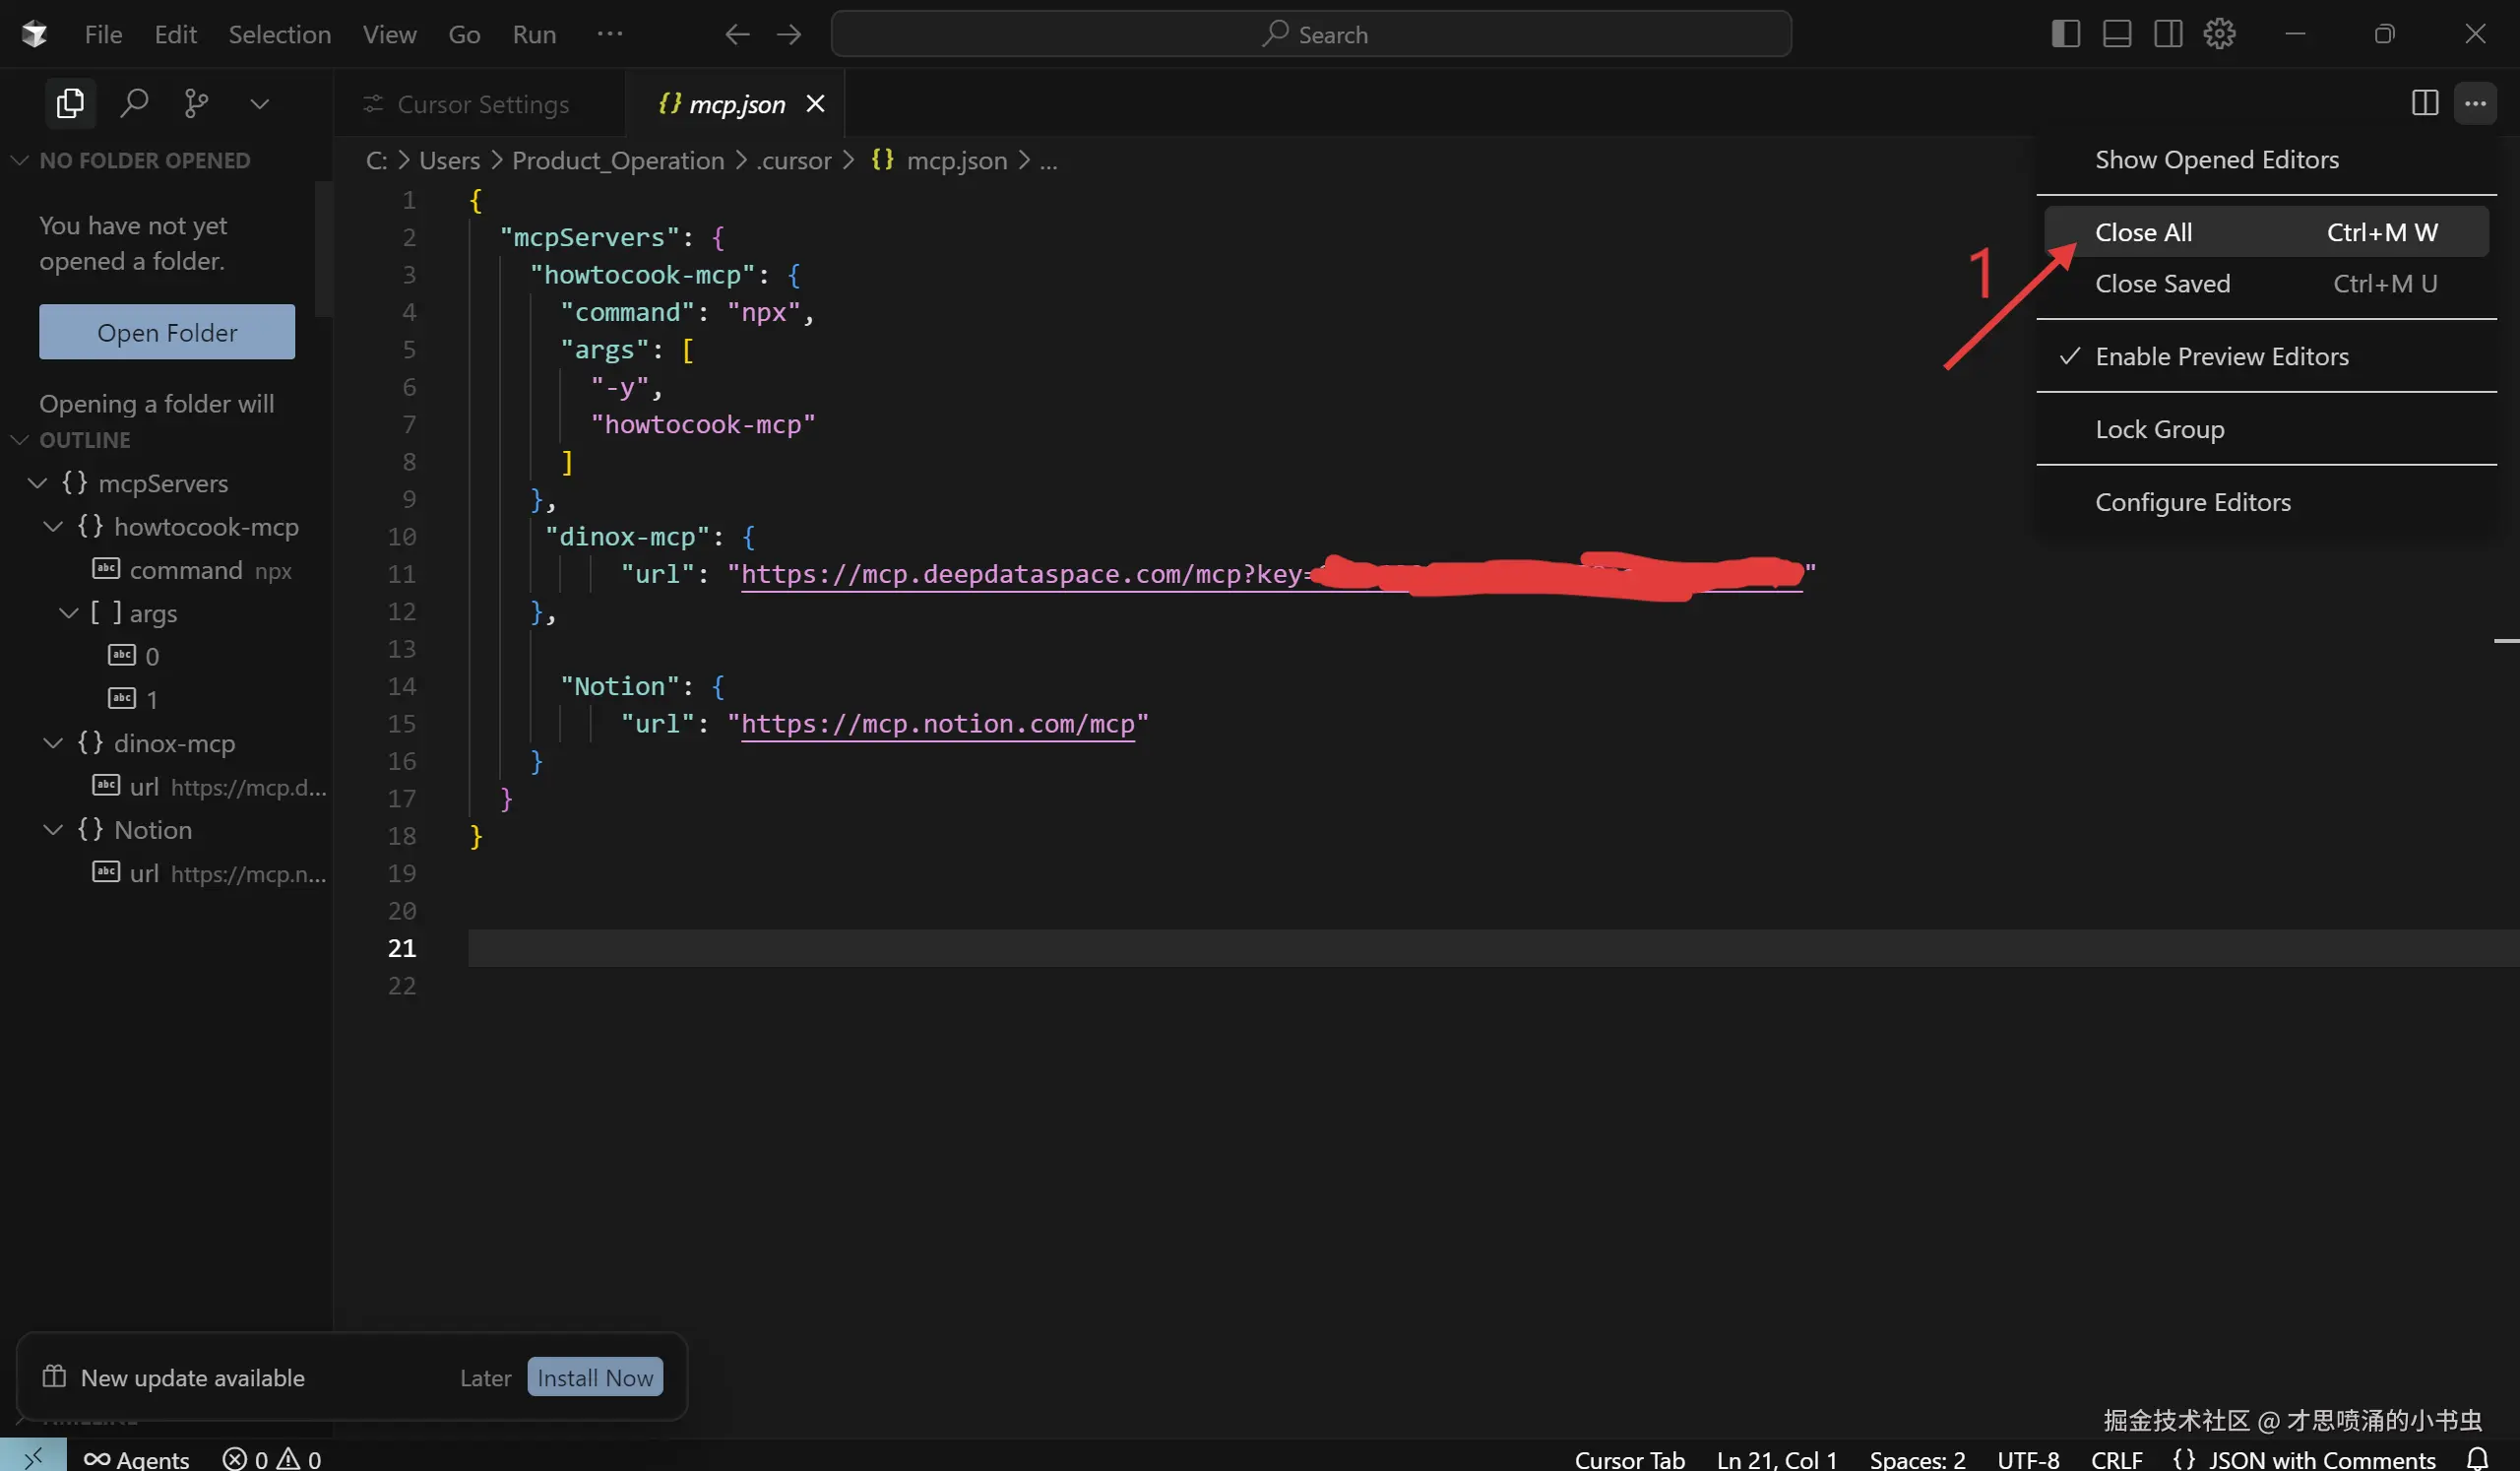This screenshot has width=2520, height=1471.
Task: Toggle bottom panel layout icon
Action: (x=2116, y=34)
